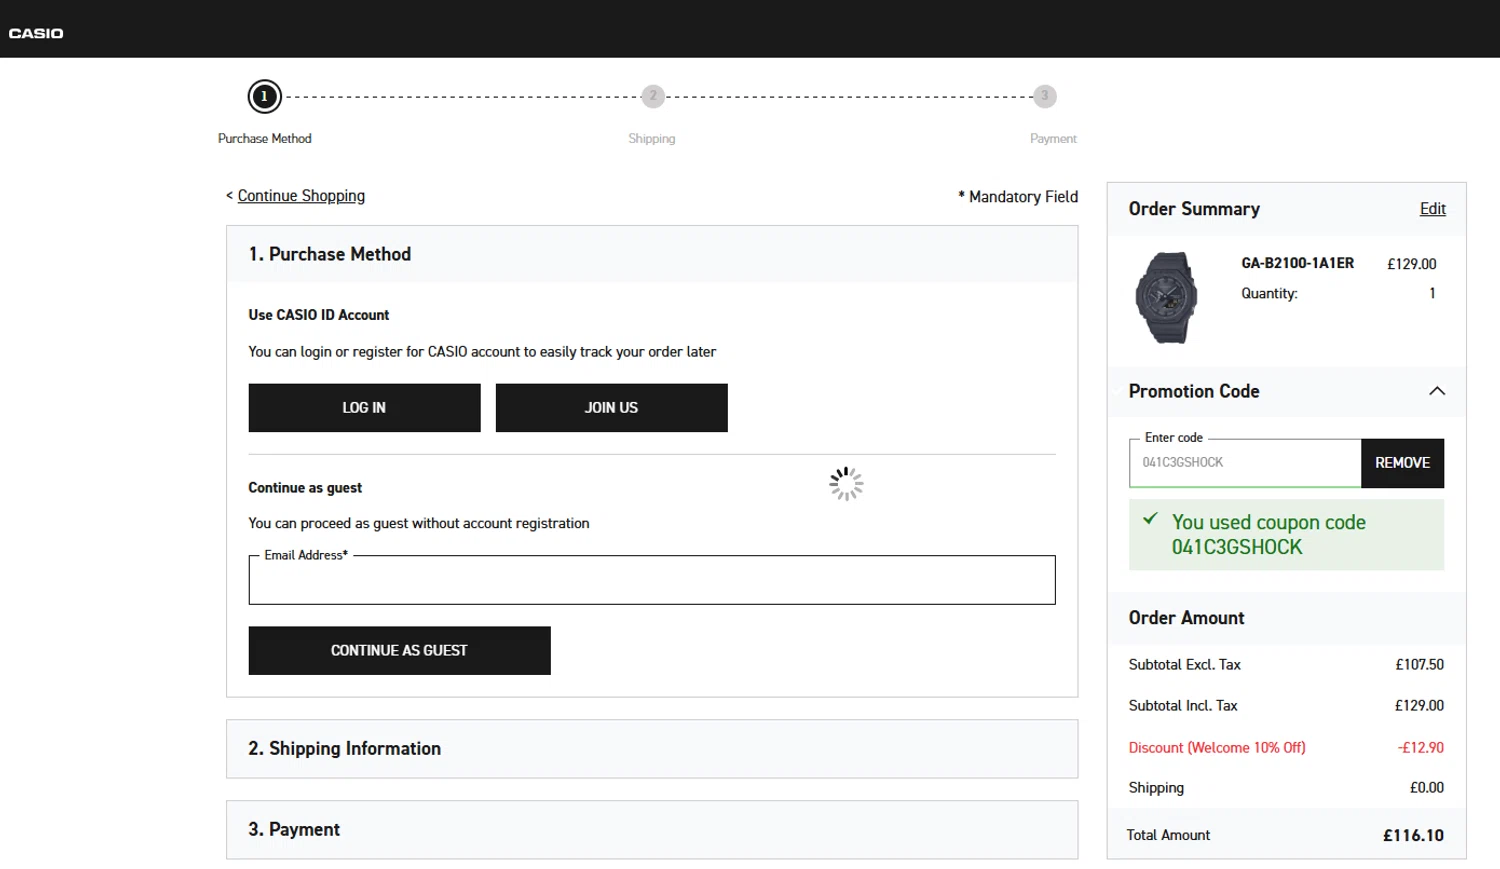The width and height of the screenshot is (1500, 869).
Task: Focus the Email Address field
Action: [652, 580]
